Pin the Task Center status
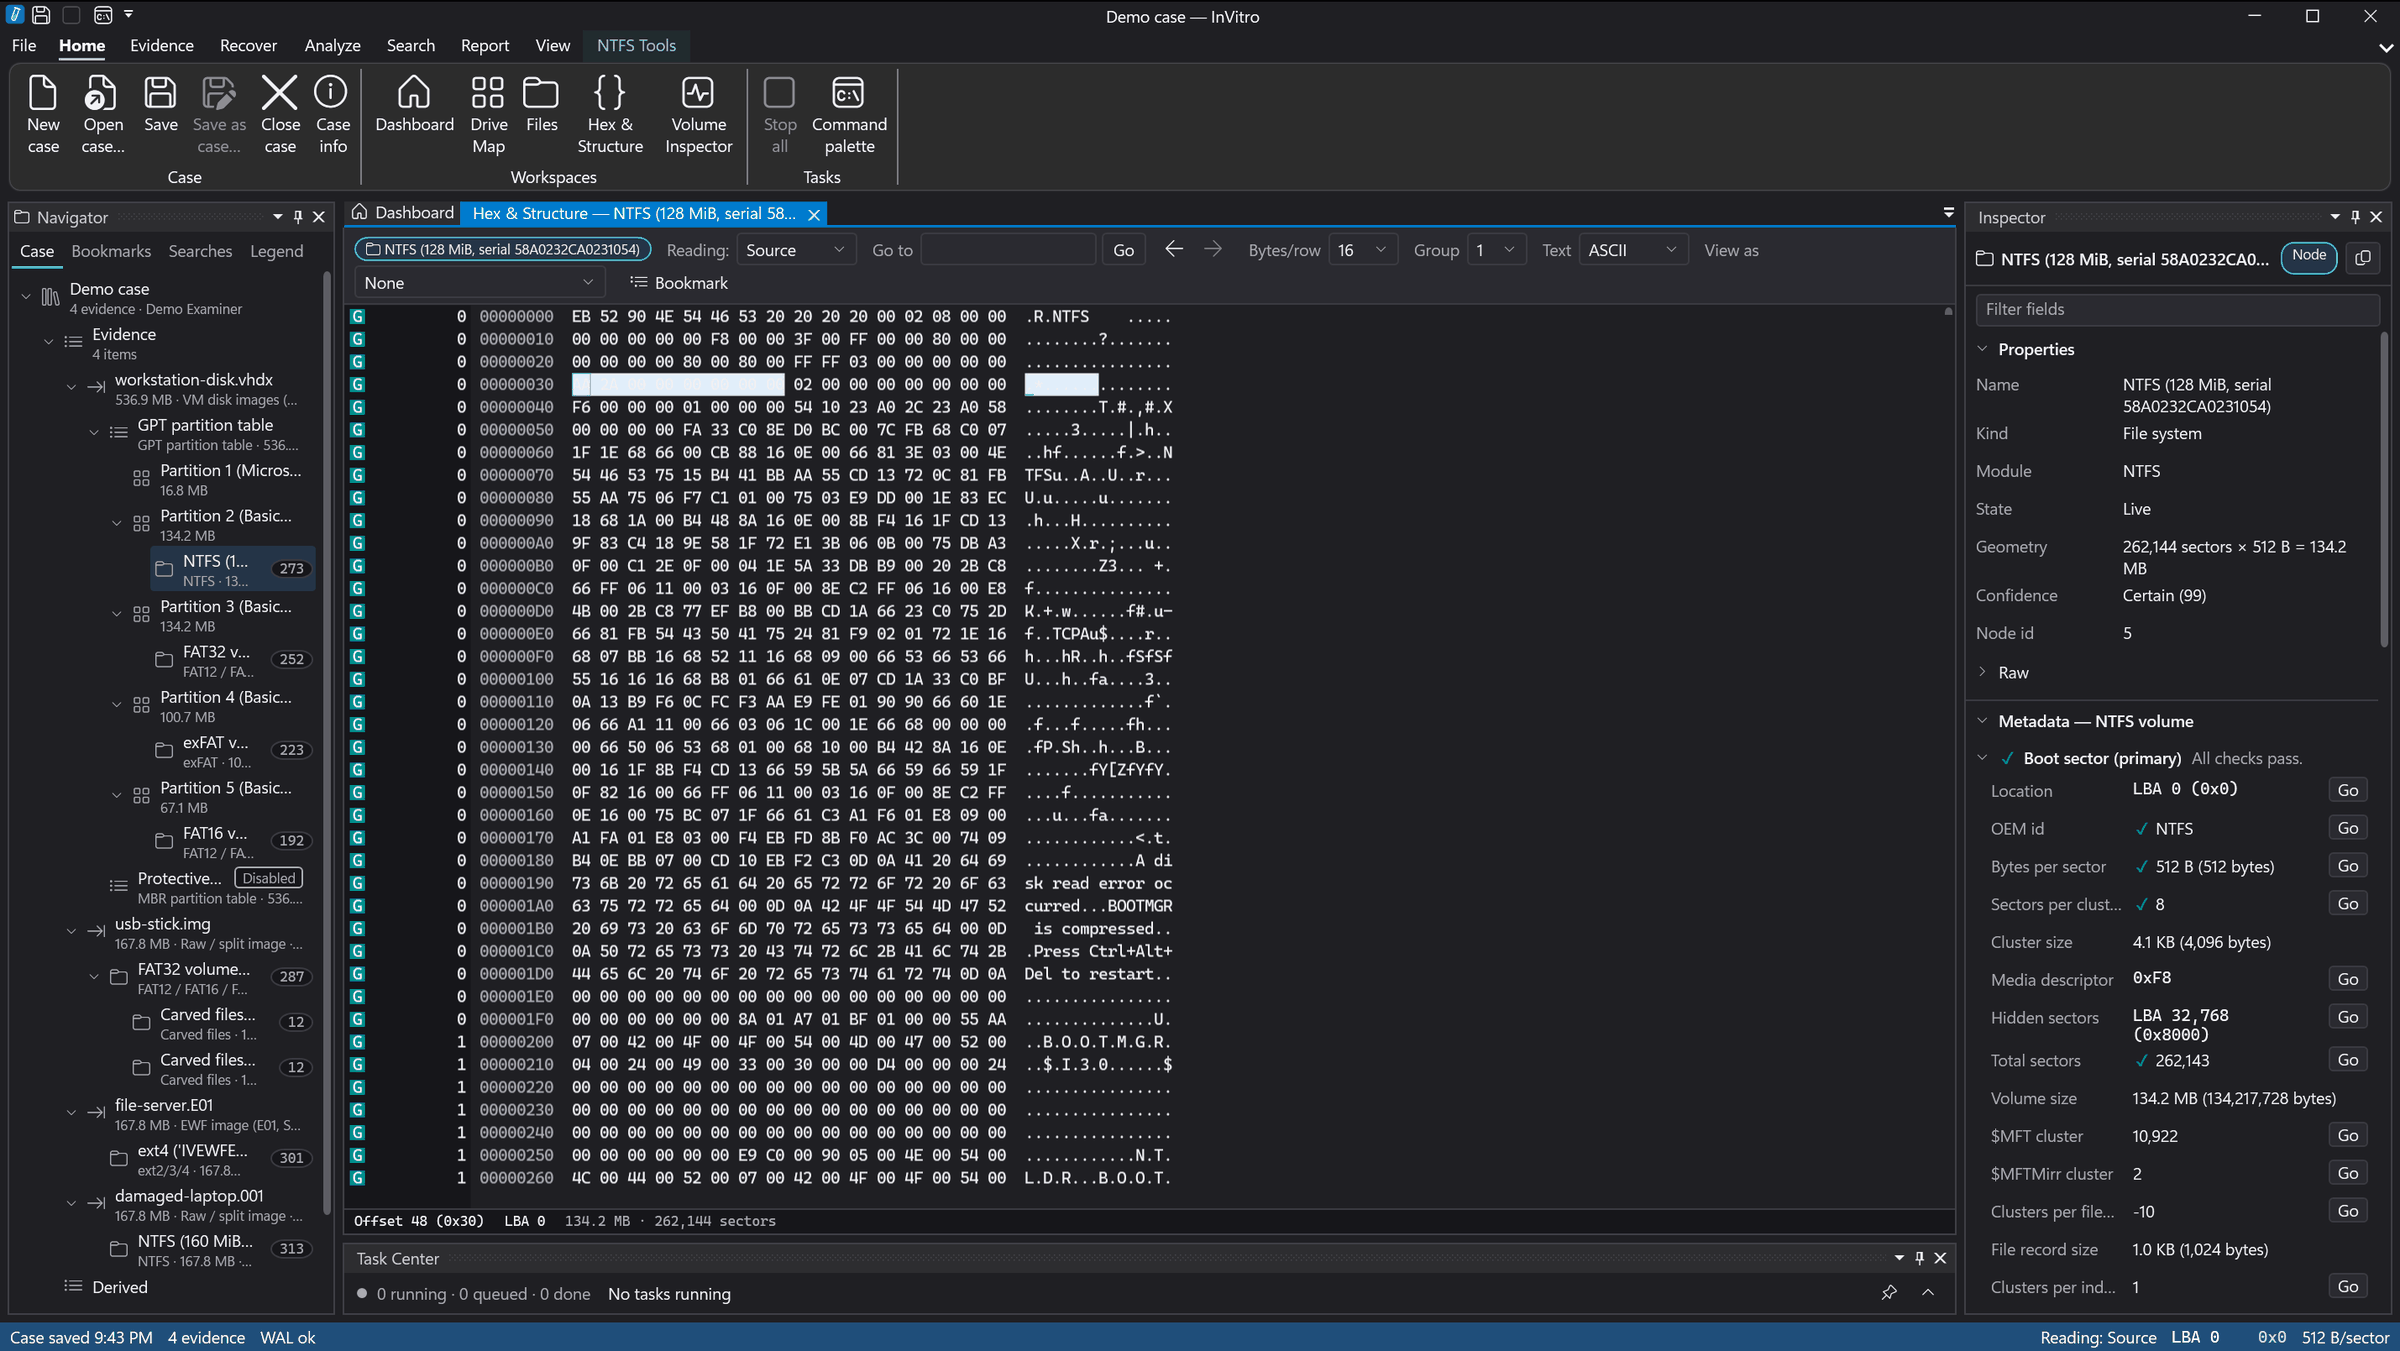 (1889, 1292)
